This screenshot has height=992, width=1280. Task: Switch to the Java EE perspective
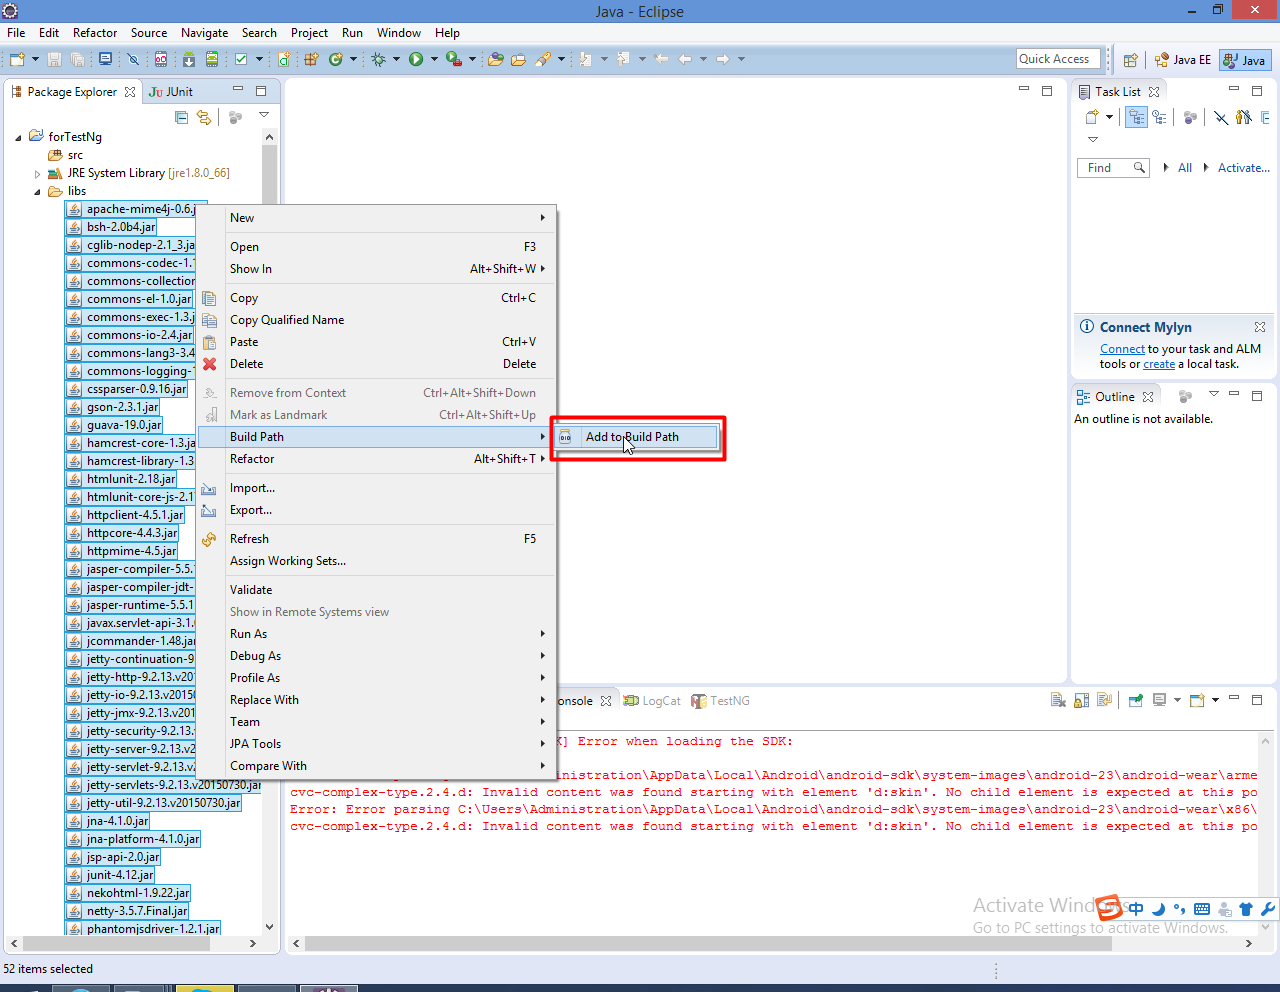pos(1182,60)
